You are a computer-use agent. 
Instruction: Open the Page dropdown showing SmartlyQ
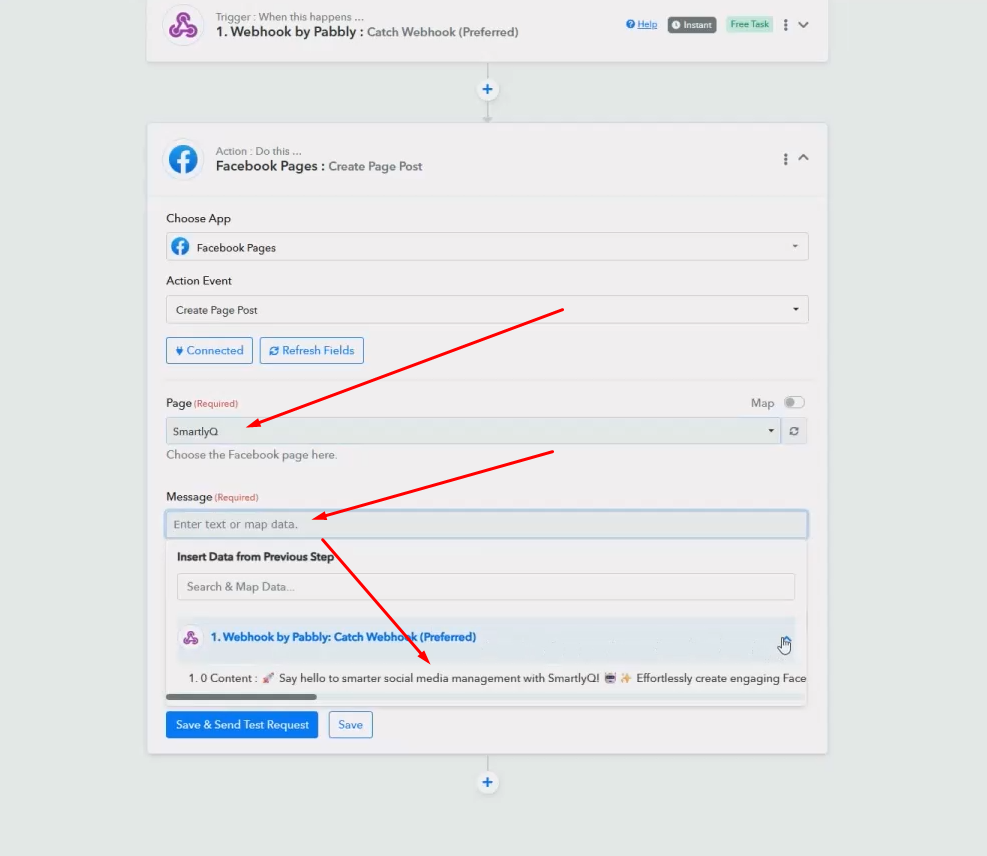coord(473,431)
